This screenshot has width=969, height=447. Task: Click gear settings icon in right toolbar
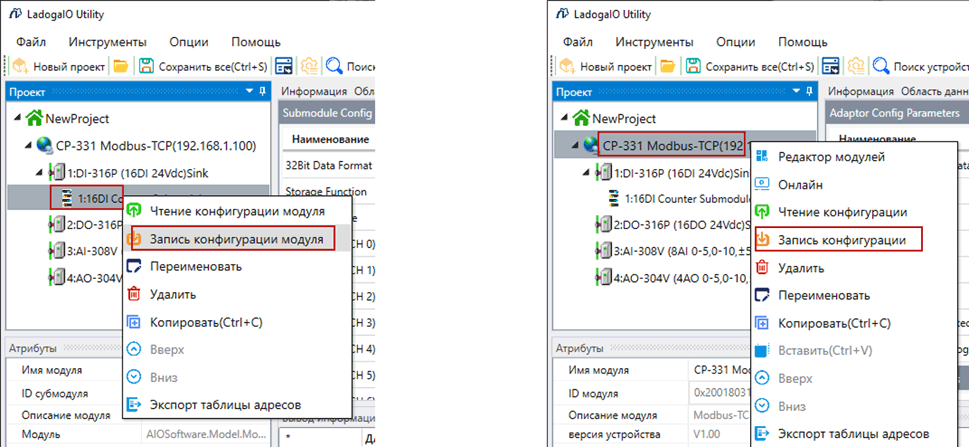[x=856, y=66]
